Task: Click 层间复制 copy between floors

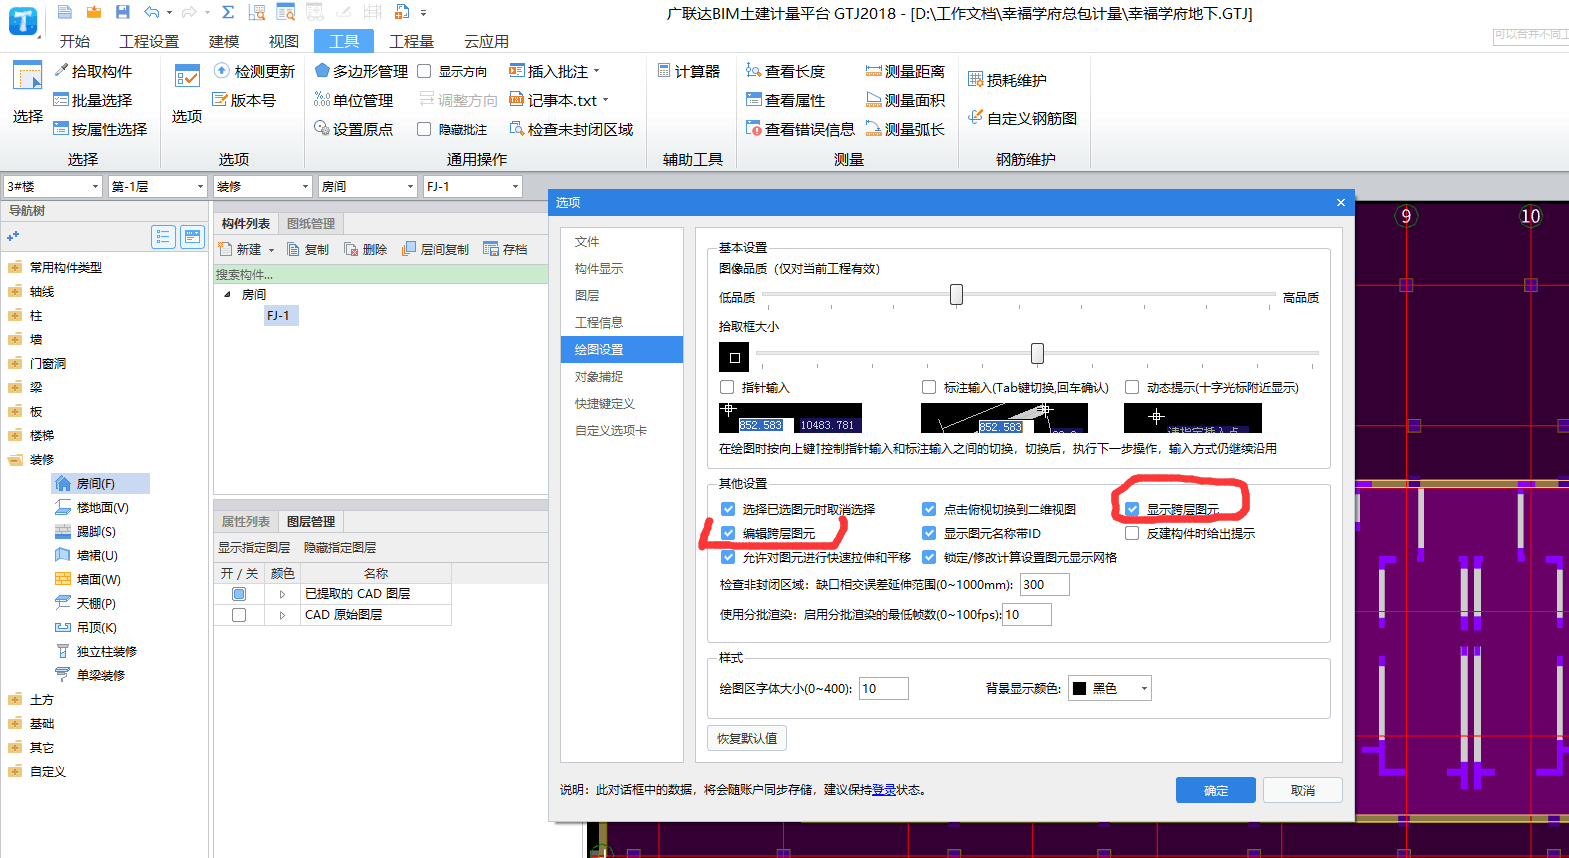Action: [436, 249]
